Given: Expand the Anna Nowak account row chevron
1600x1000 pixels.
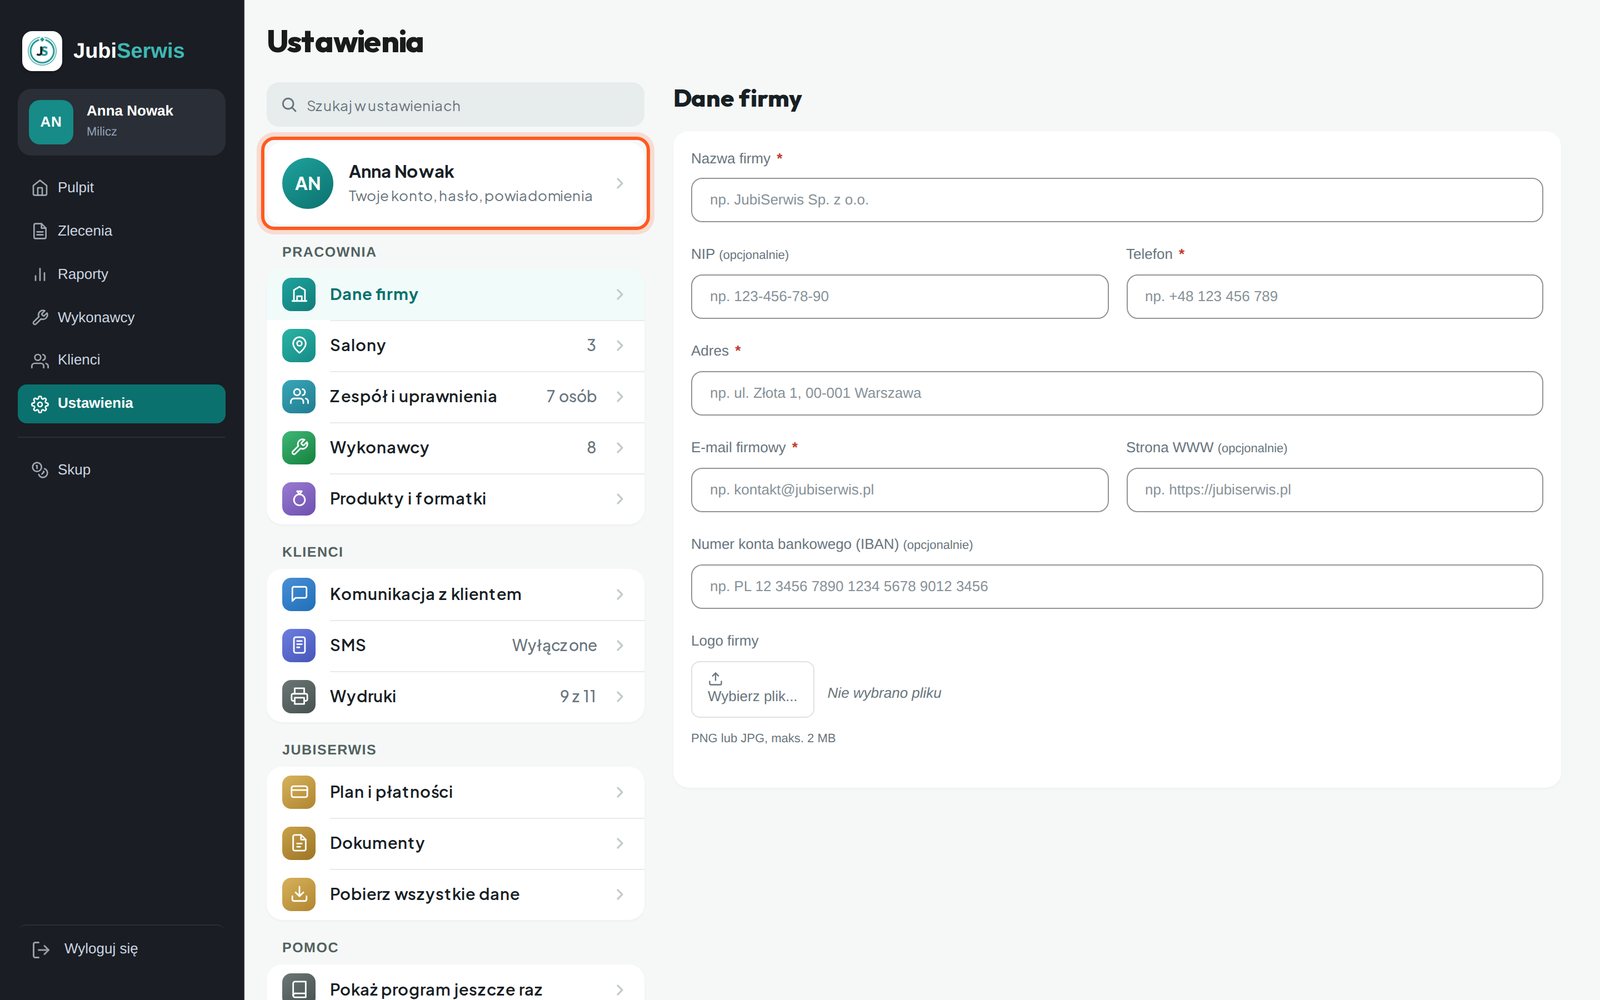Looking at the screenshot, I should pyautogui.click(x=620, y=184).
